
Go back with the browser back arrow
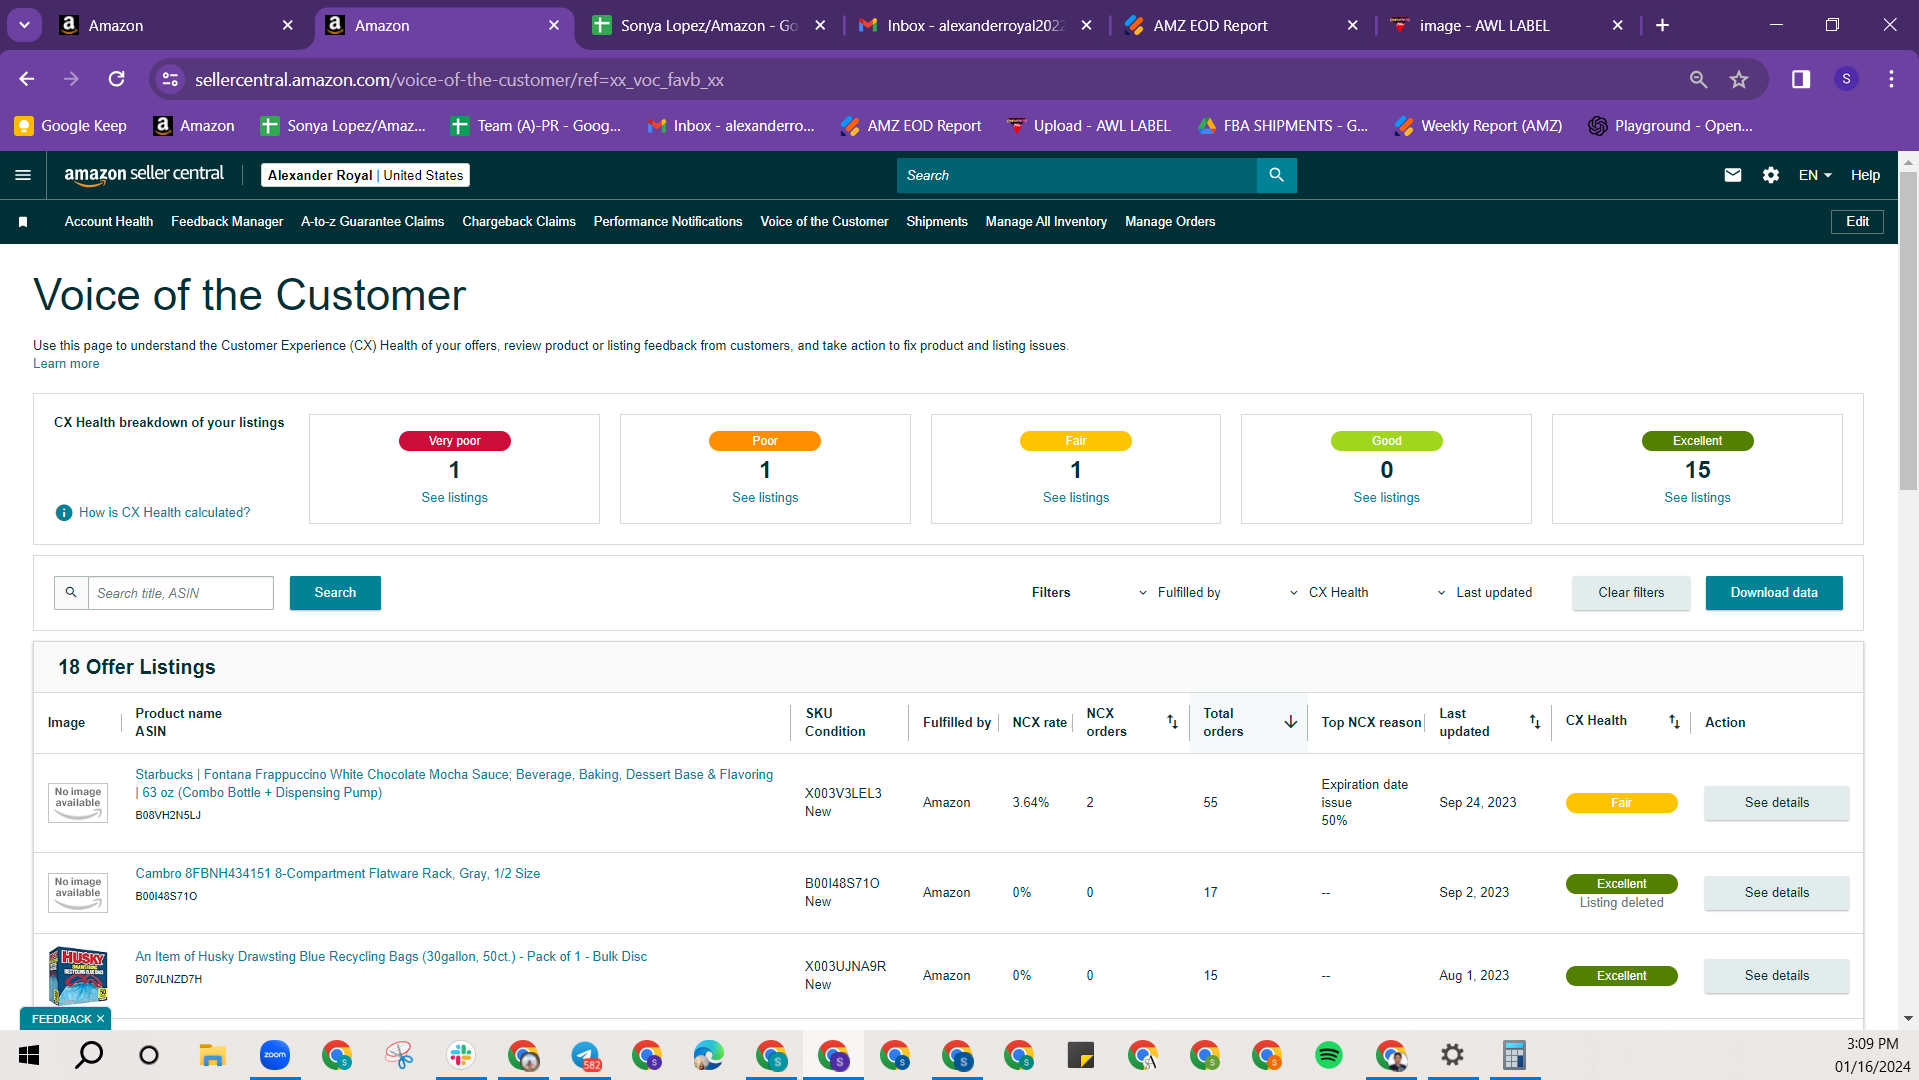pos(27,79)
